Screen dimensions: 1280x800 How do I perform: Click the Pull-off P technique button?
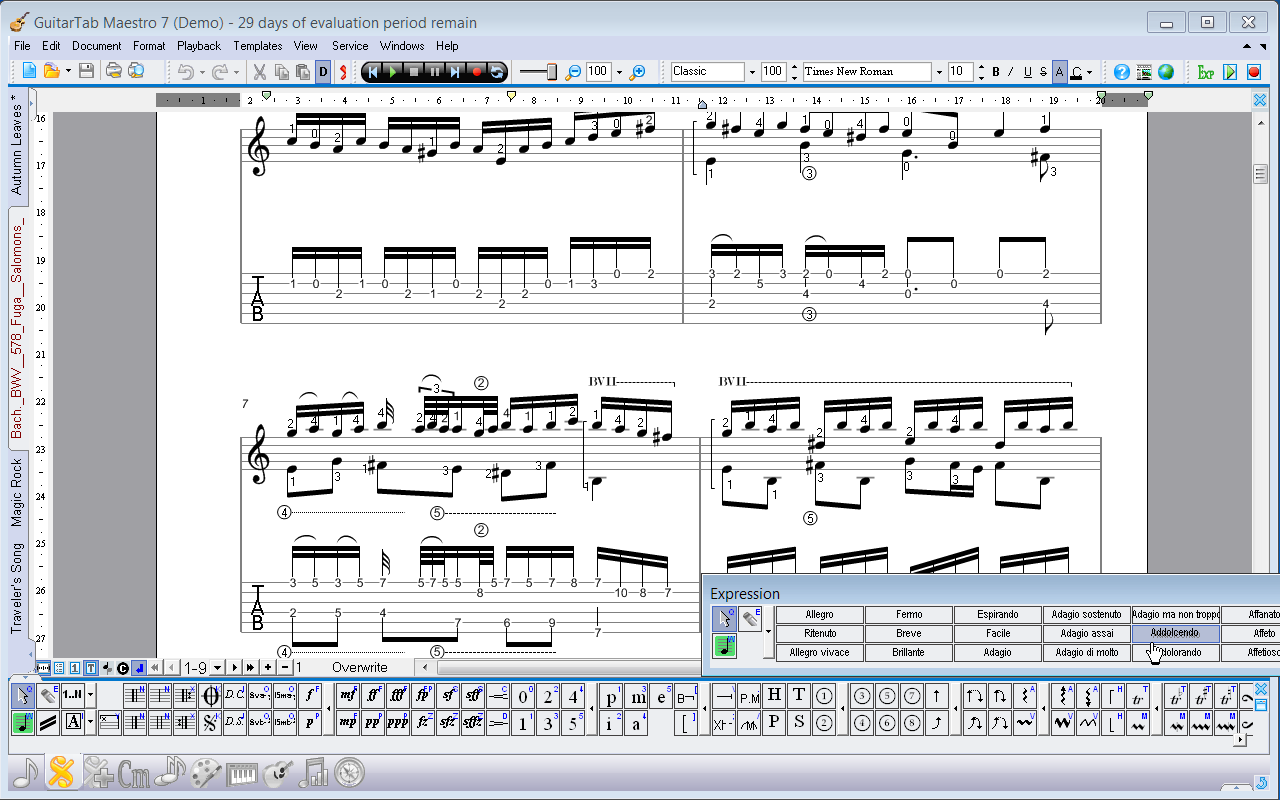(x=774, y=722)
